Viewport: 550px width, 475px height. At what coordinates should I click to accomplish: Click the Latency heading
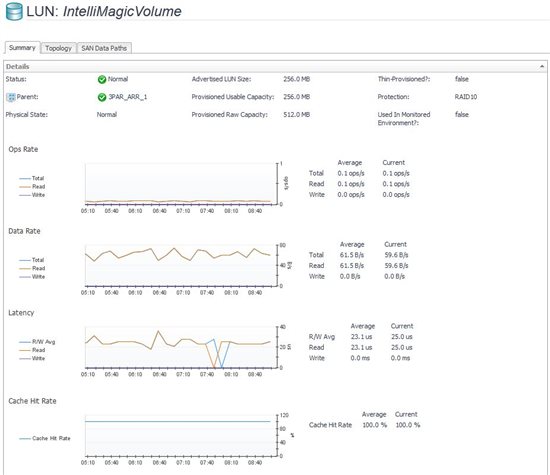click(21, 313)
